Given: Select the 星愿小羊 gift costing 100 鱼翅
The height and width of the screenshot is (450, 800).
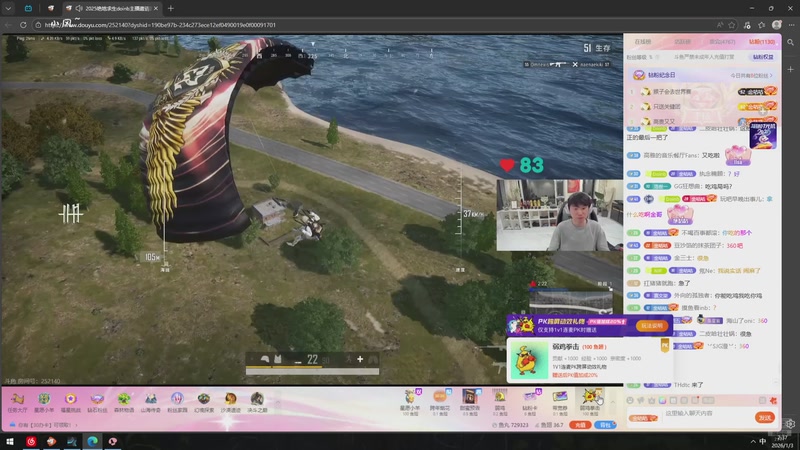Looking at the screenshot, I should click(410, 402).
